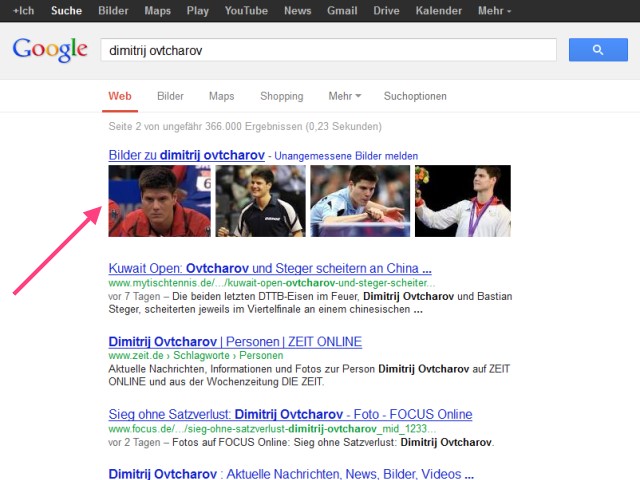Screen dimensions: 640x480
Task: Open the Aktuelle Nachrichten, News, Bilder, Videos result
Action: coord(291,474)
